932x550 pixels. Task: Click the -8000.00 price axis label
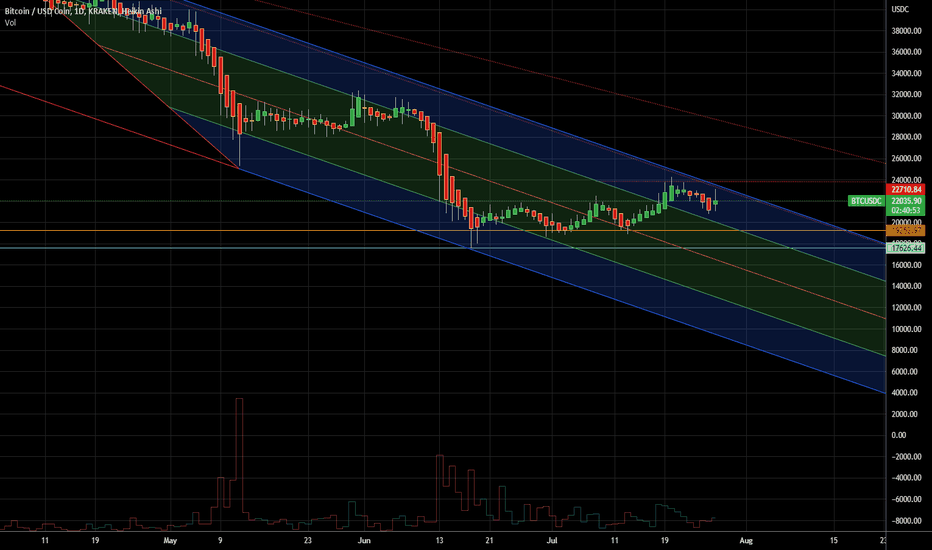point(906,521)
